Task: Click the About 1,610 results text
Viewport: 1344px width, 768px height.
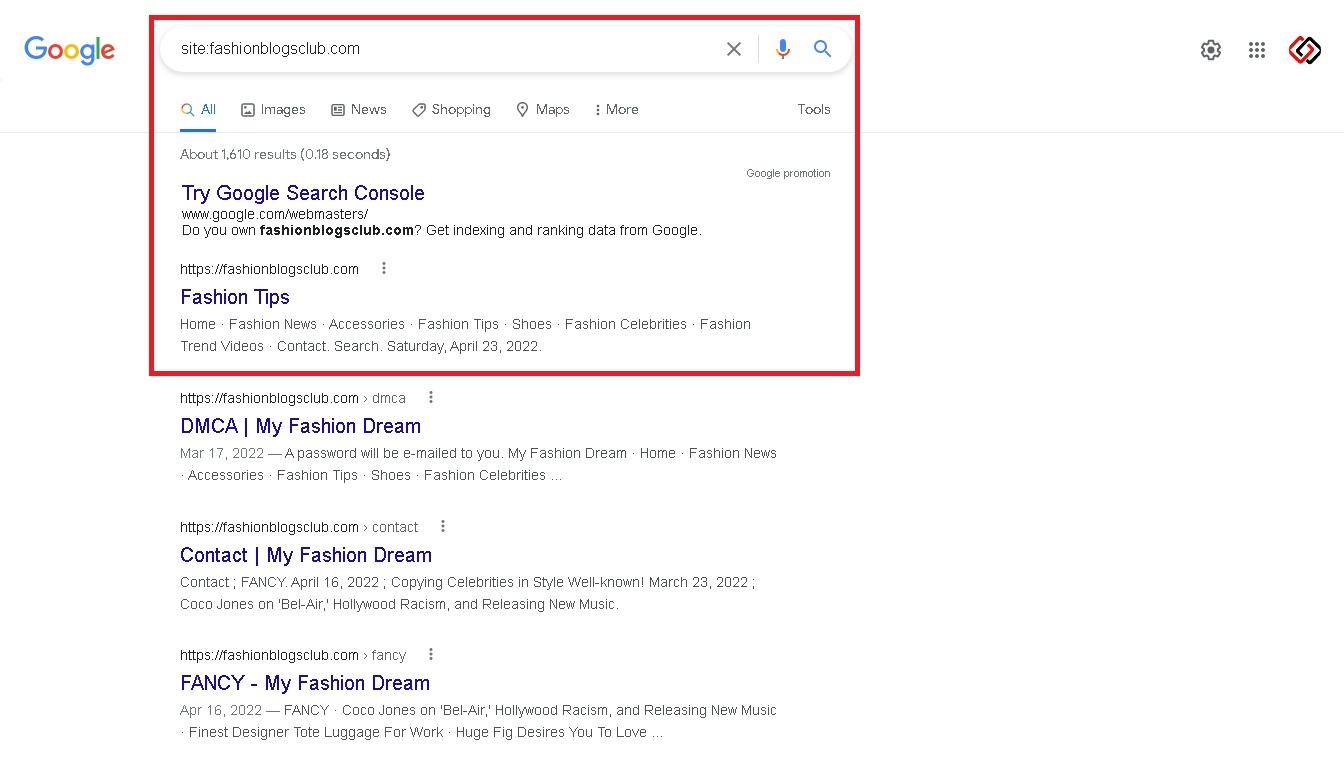Action: pos(285,154)
